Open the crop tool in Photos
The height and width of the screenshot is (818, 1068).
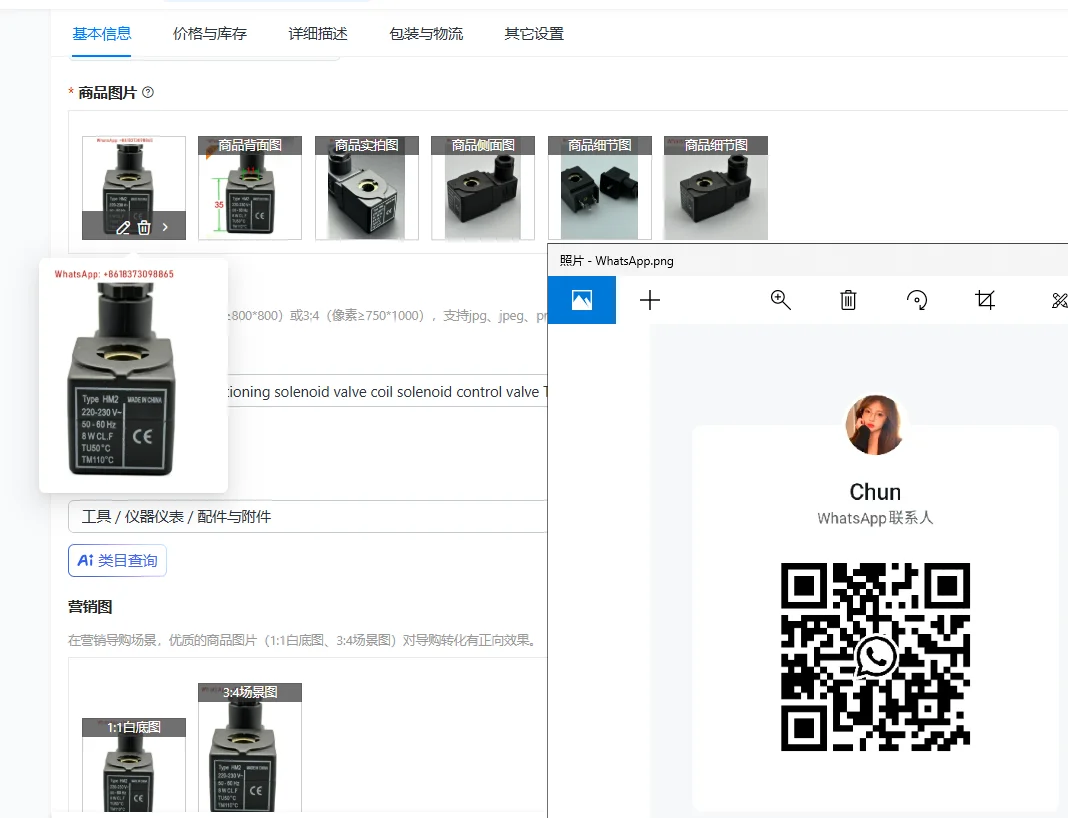coord(985,300)
